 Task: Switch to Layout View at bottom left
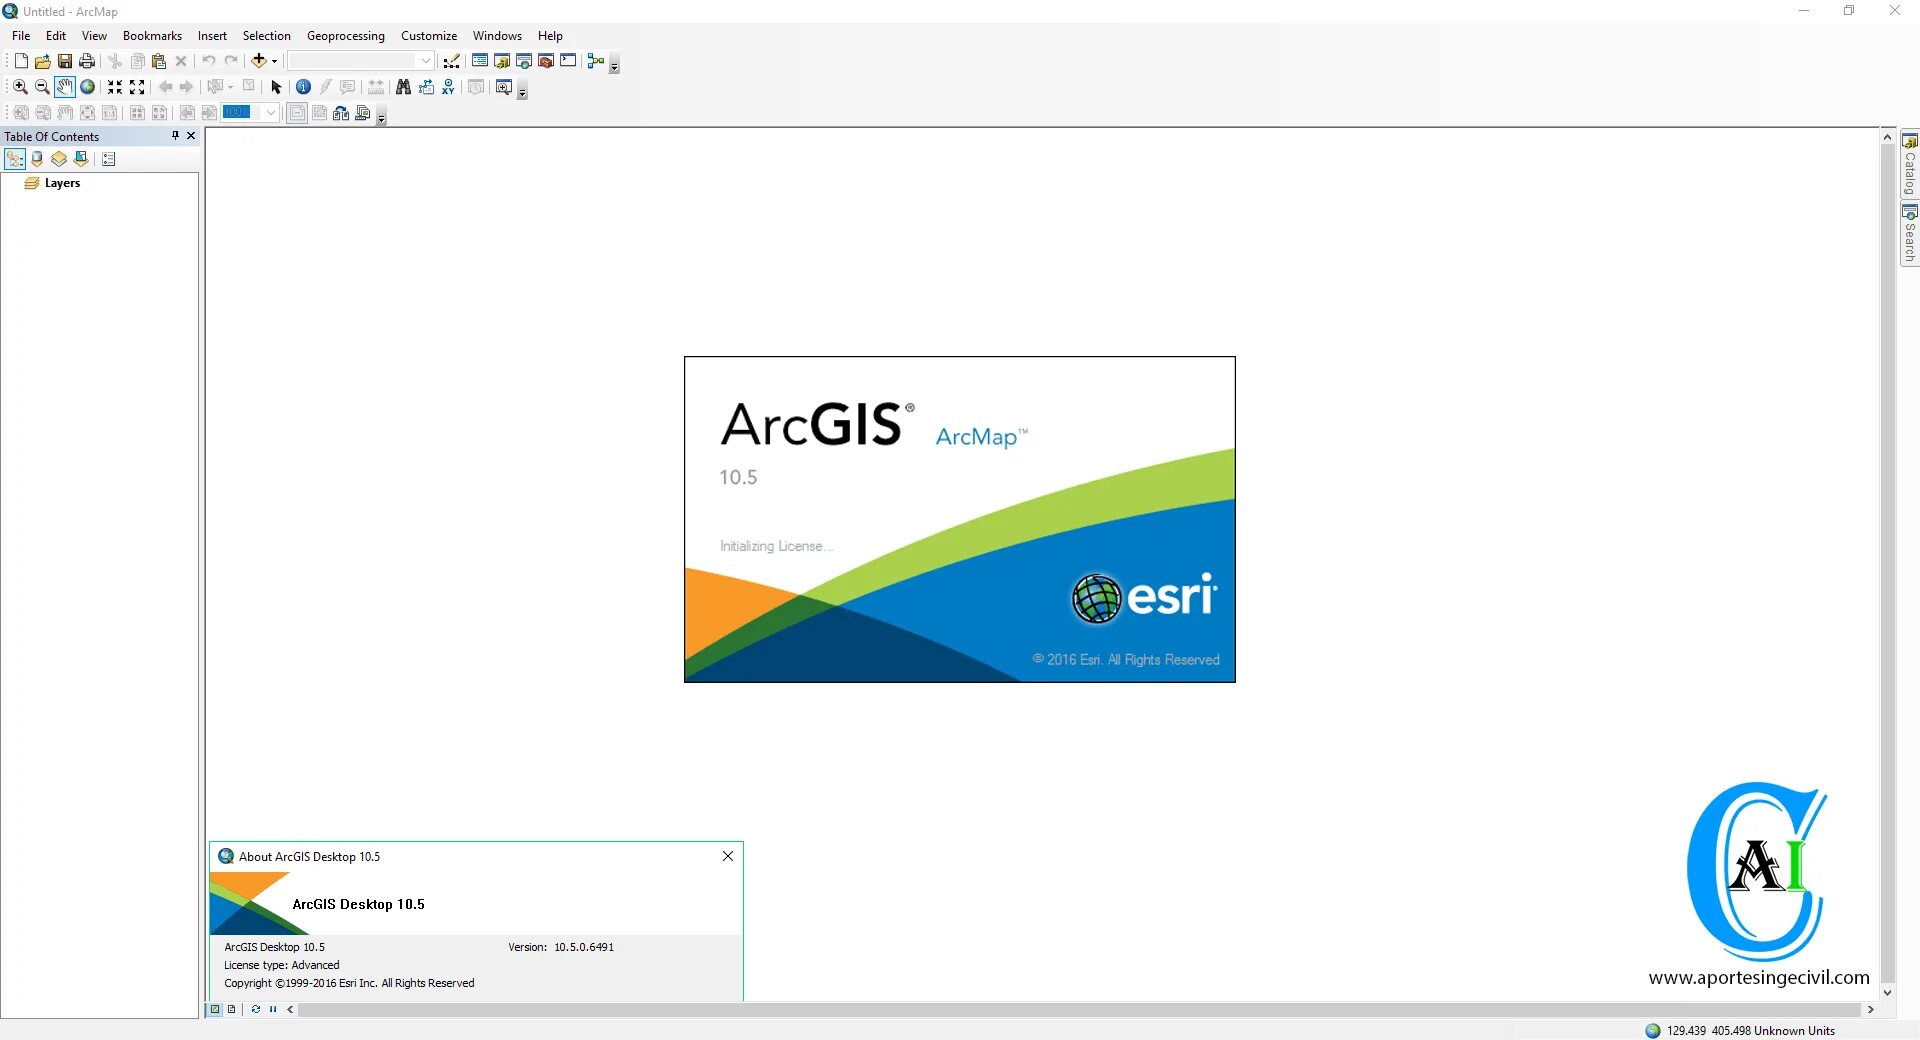[x=231, y=1009]
